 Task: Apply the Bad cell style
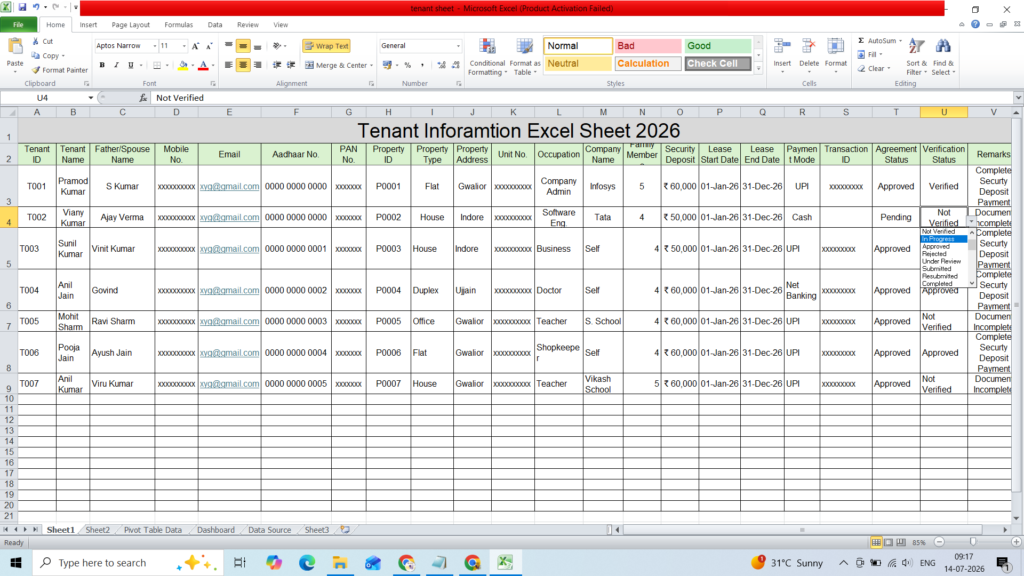click(647, 46)
